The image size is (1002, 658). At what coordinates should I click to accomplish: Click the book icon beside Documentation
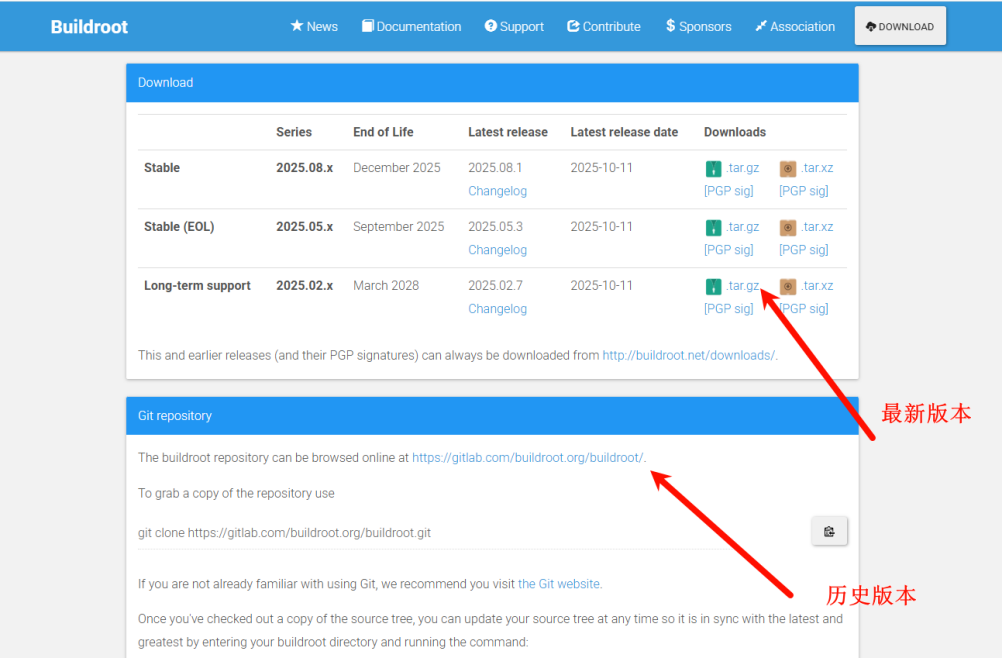pos(367,26)
